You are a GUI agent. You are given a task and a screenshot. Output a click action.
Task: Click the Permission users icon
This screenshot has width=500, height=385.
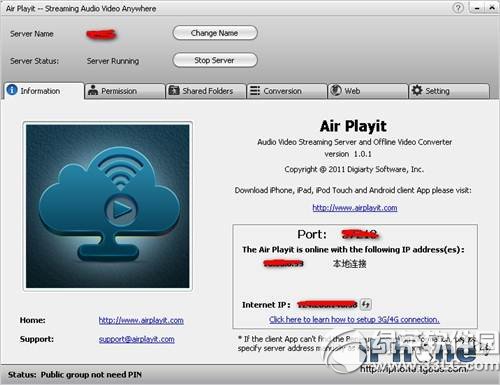pos(93,90)
